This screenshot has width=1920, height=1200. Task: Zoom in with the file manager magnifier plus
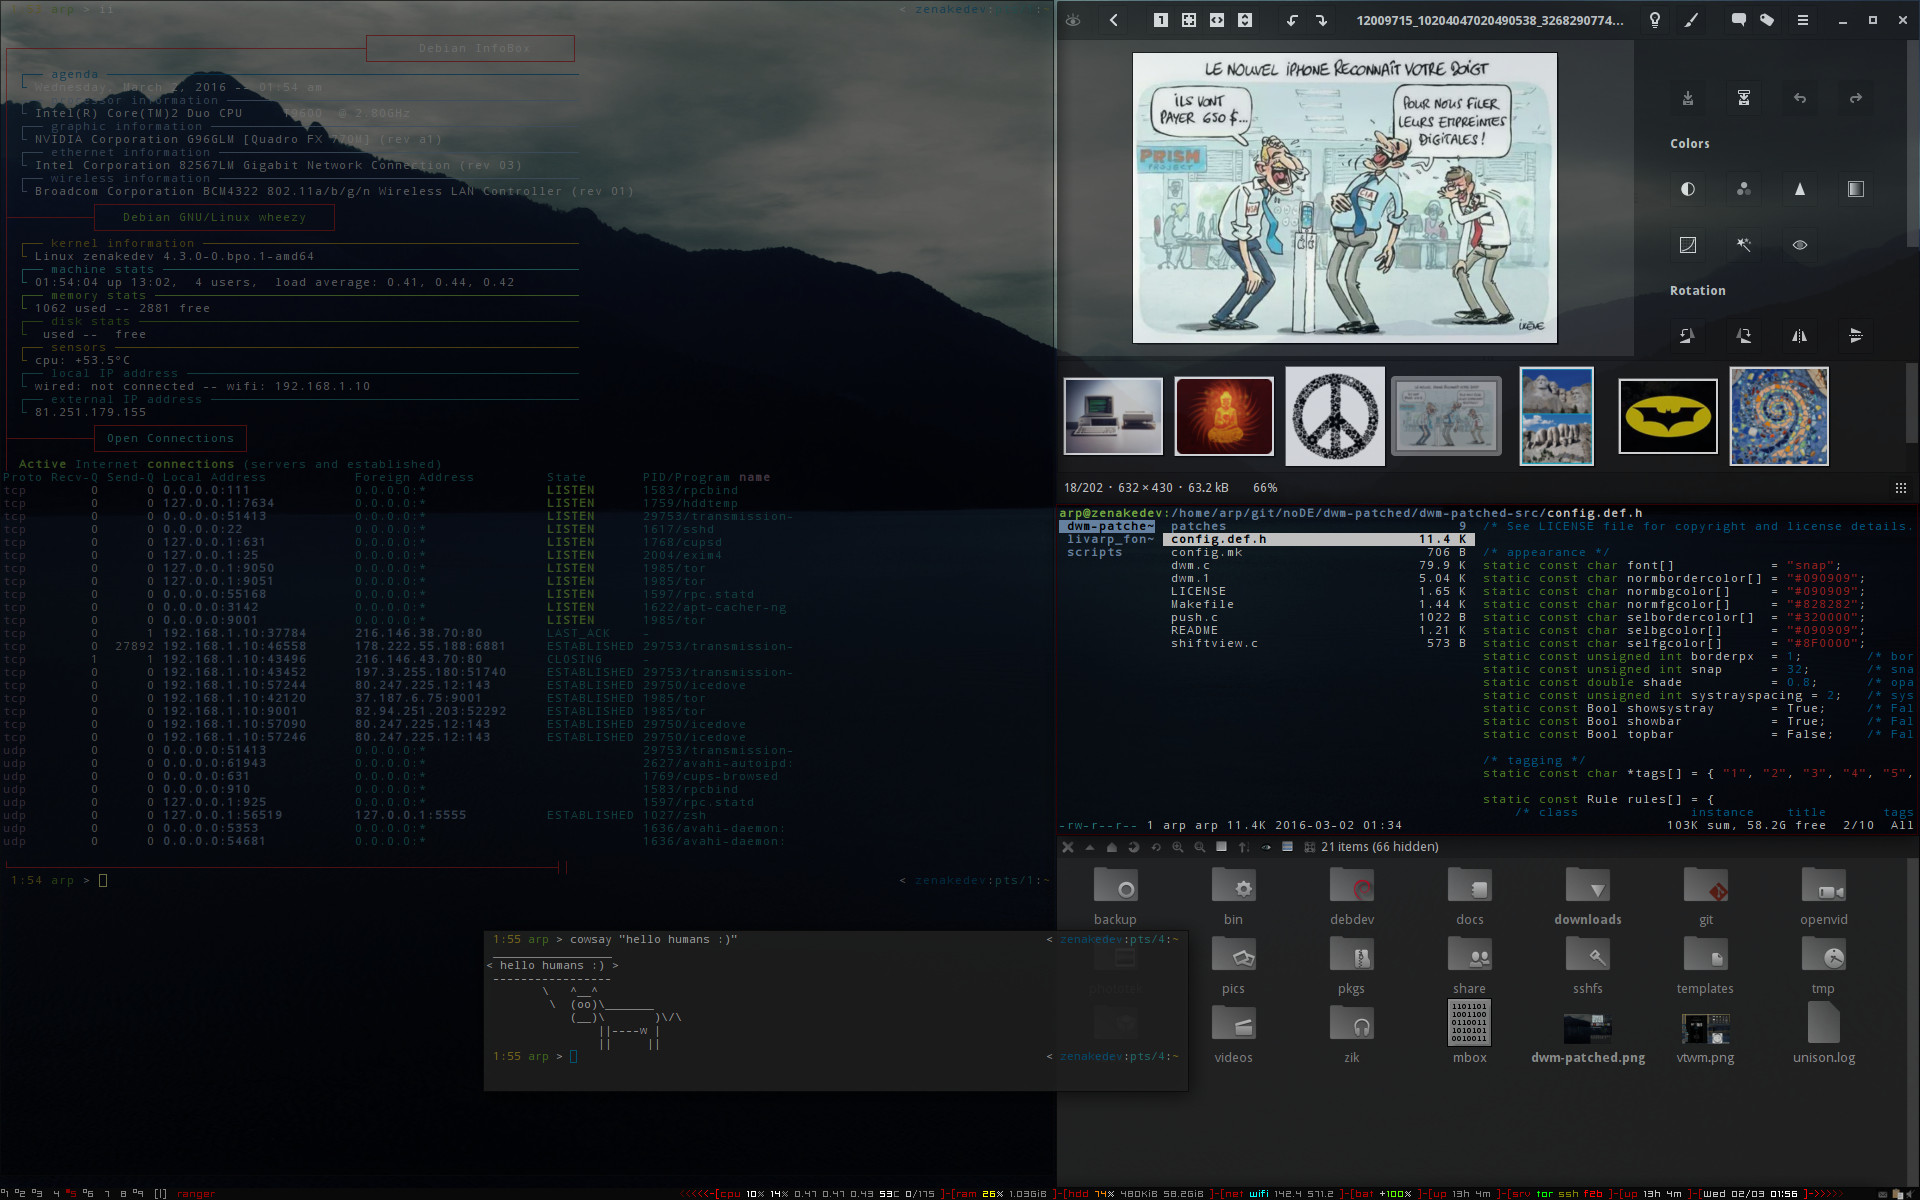click(x=1177, y=847)
